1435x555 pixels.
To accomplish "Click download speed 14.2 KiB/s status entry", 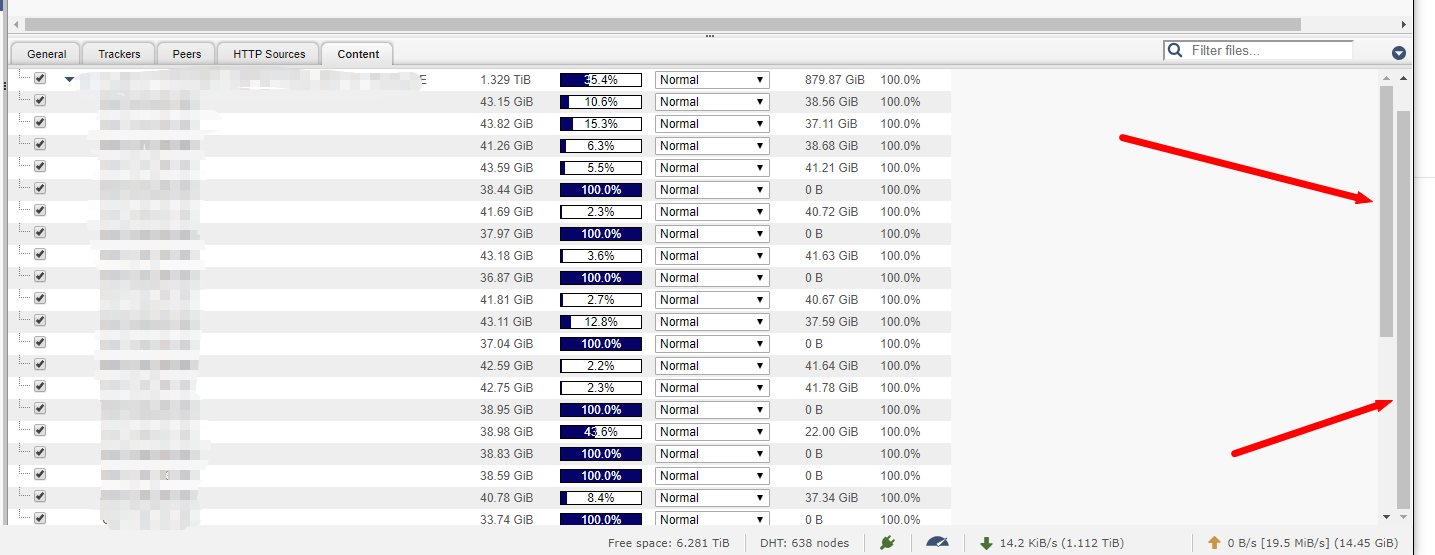I will point(1054,543).
